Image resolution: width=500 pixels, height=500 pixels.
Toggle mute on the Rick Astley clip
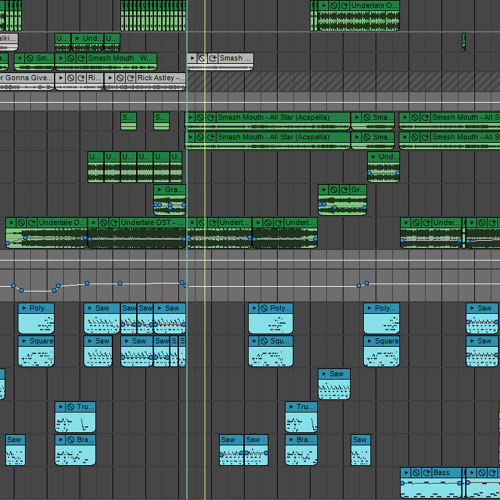coord(120,78)
